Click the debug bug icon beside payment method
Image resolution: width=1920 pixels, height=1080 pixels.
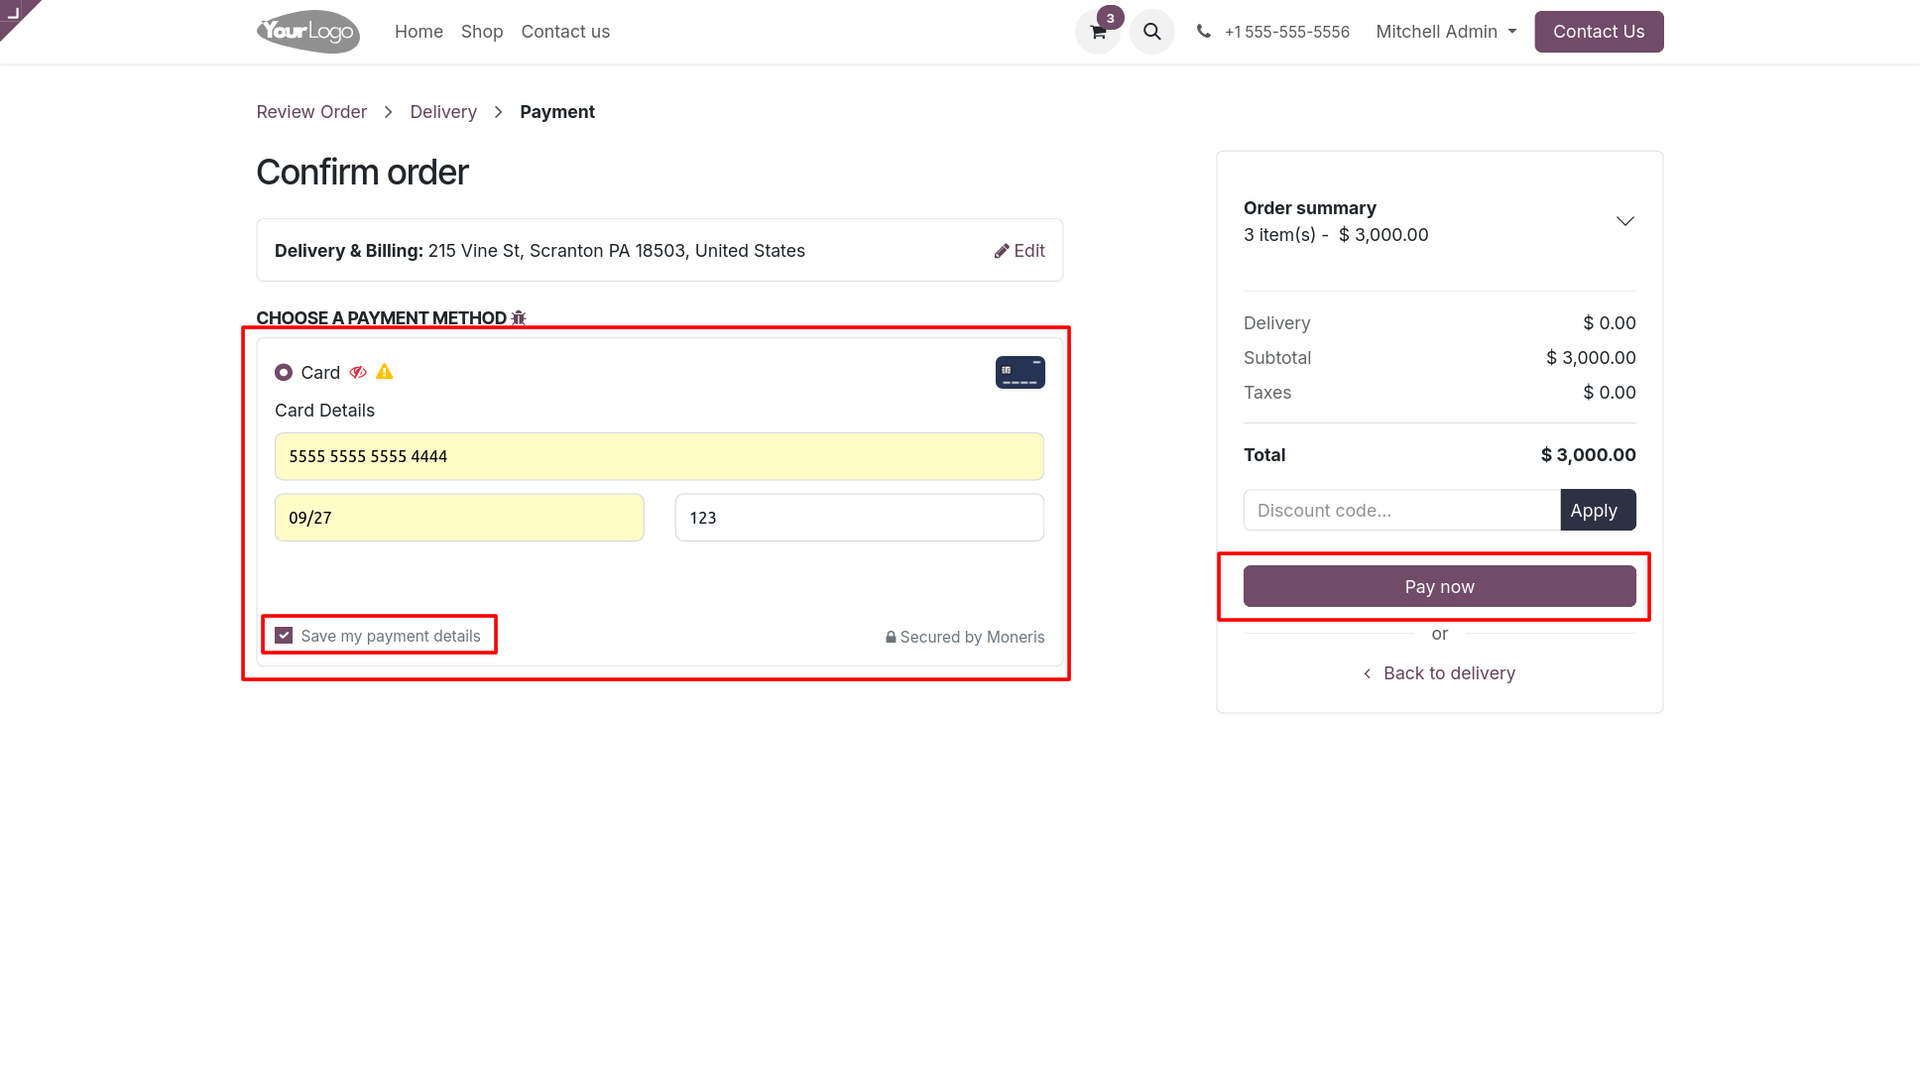[518, 318]
